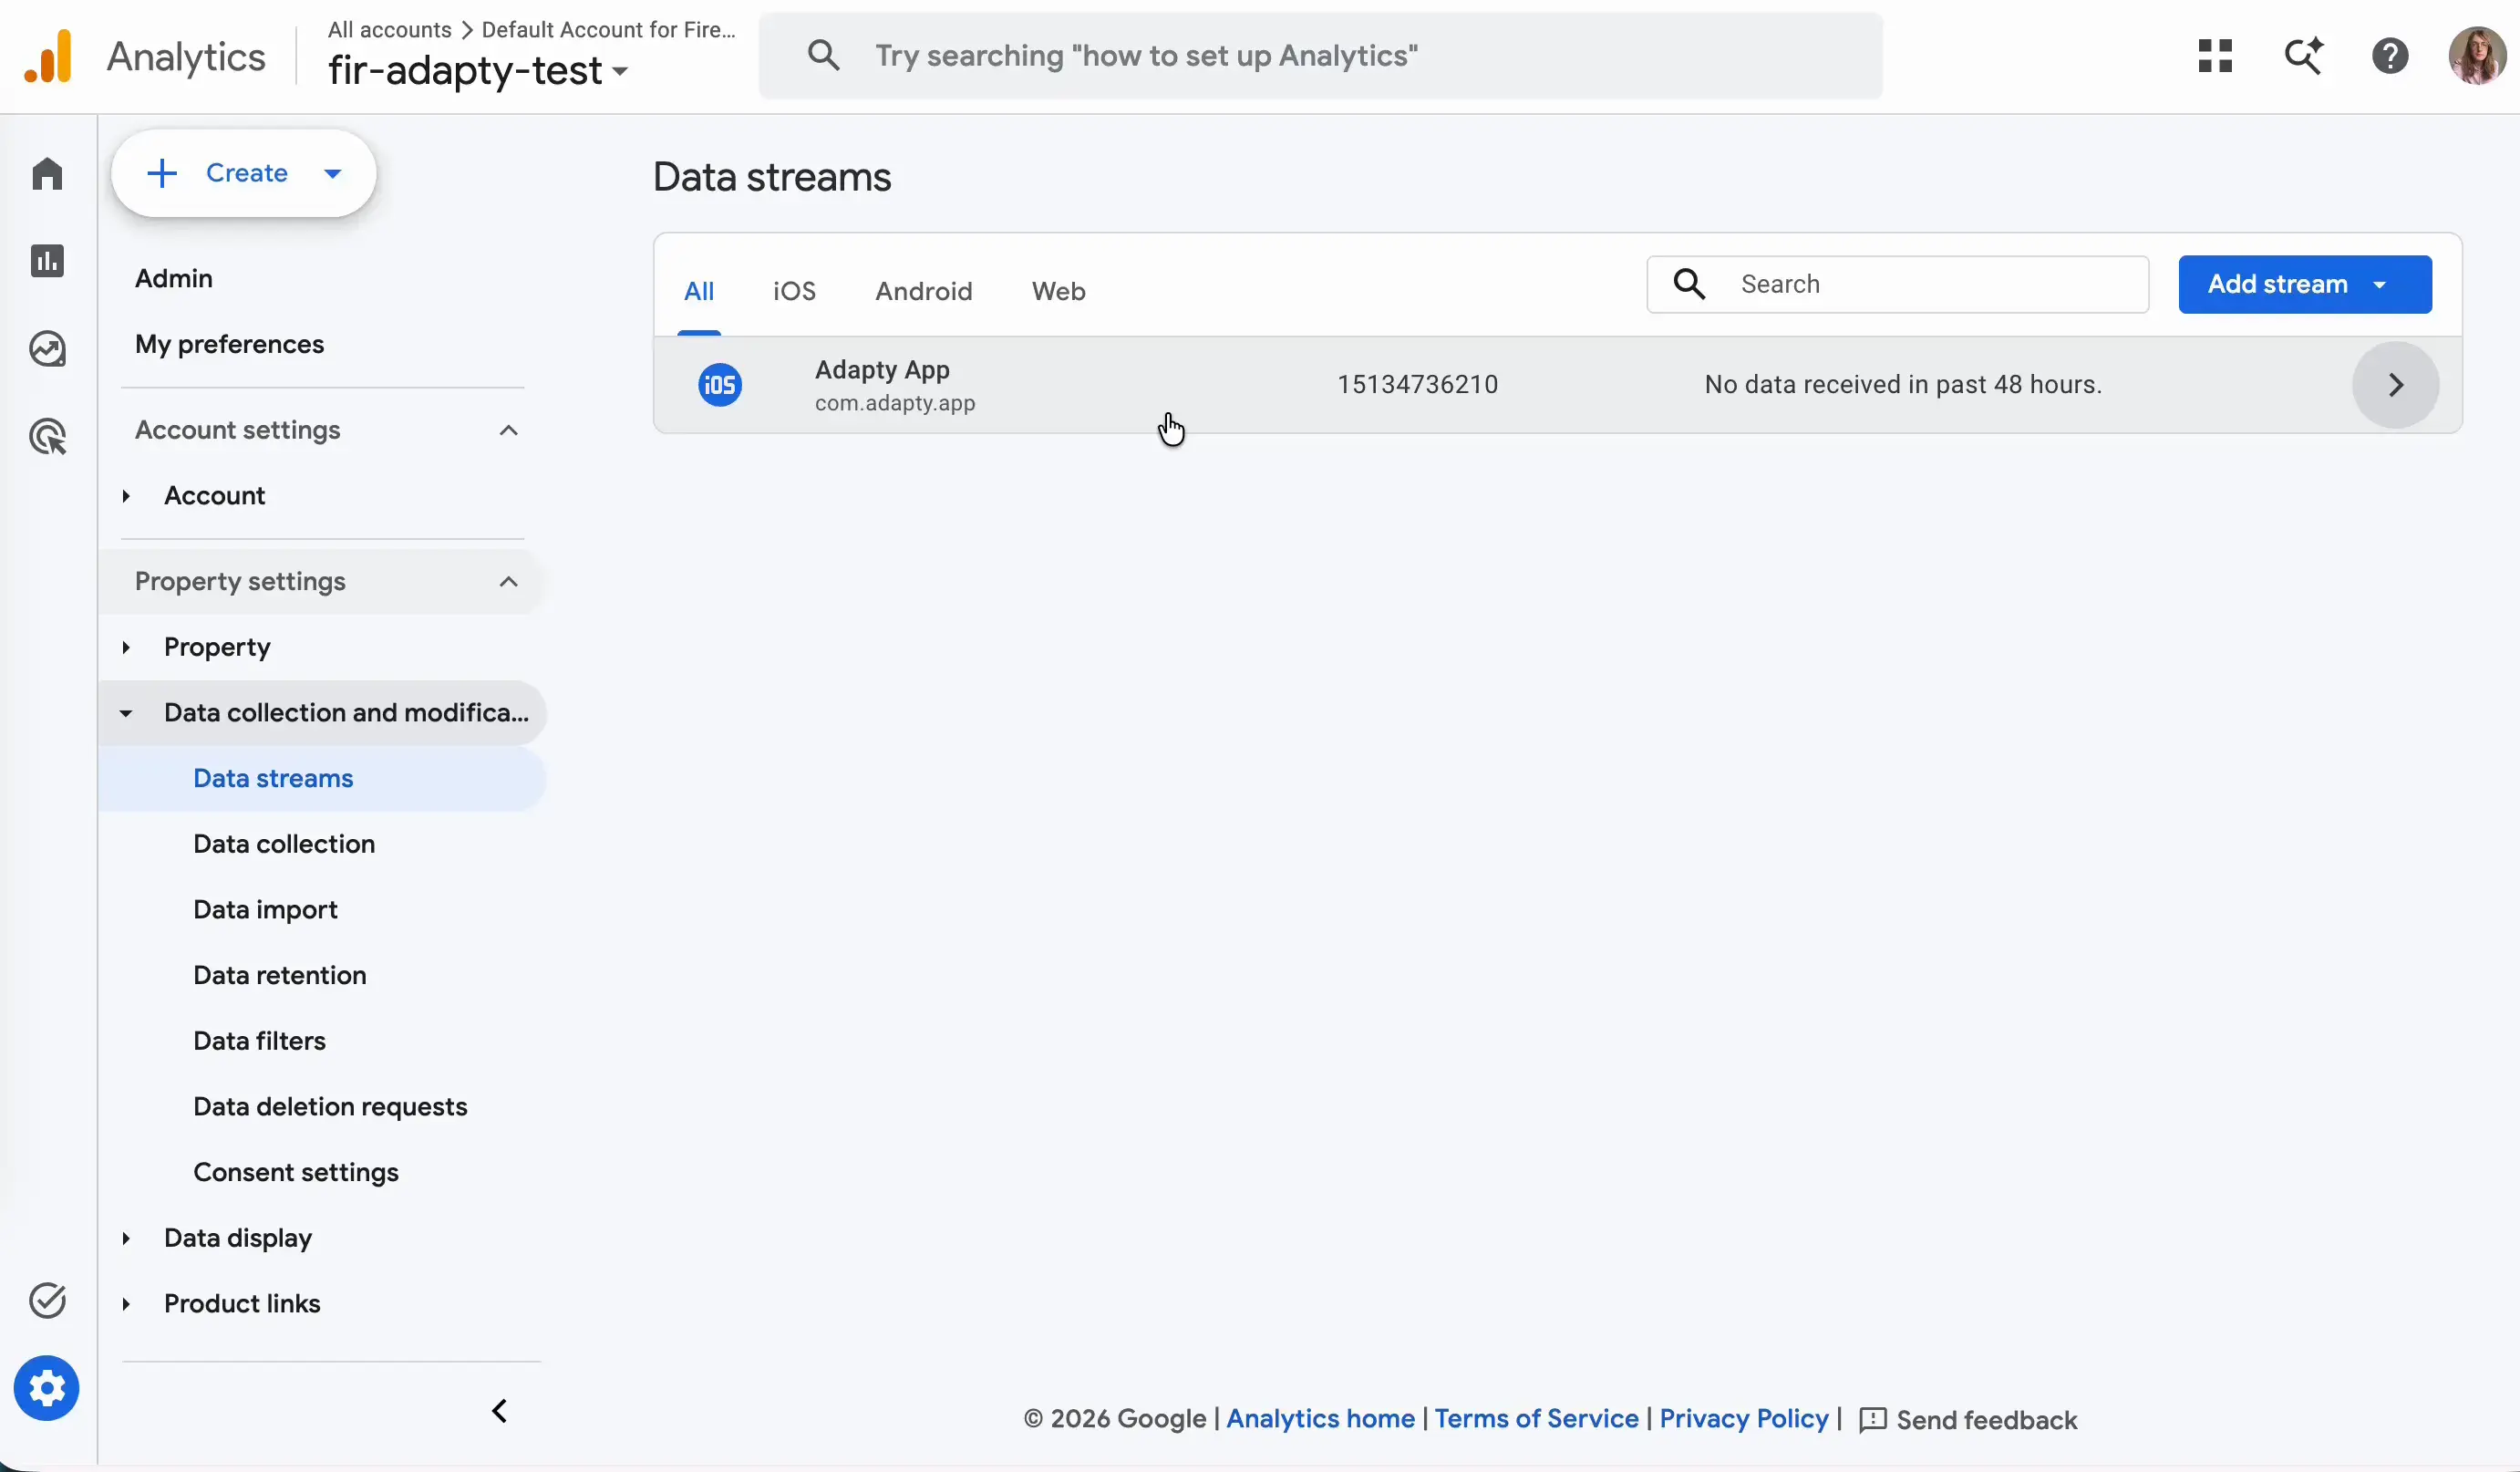Switch to the All streams tab

[698, 291]
